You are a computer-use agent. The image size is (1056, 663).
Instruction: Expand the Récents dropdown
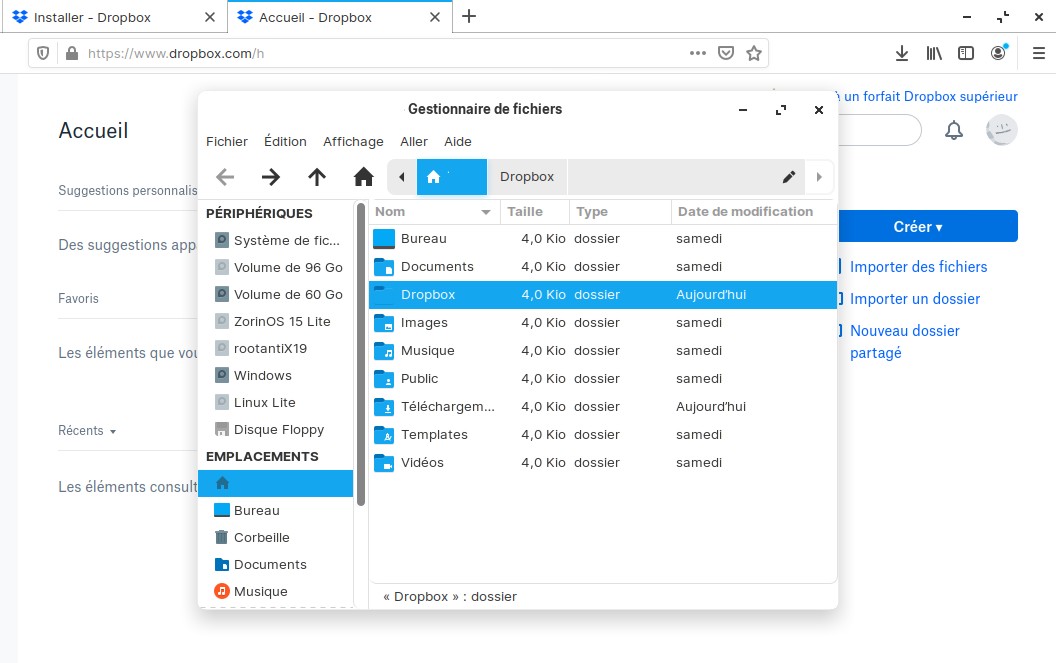tap(87, 431)
